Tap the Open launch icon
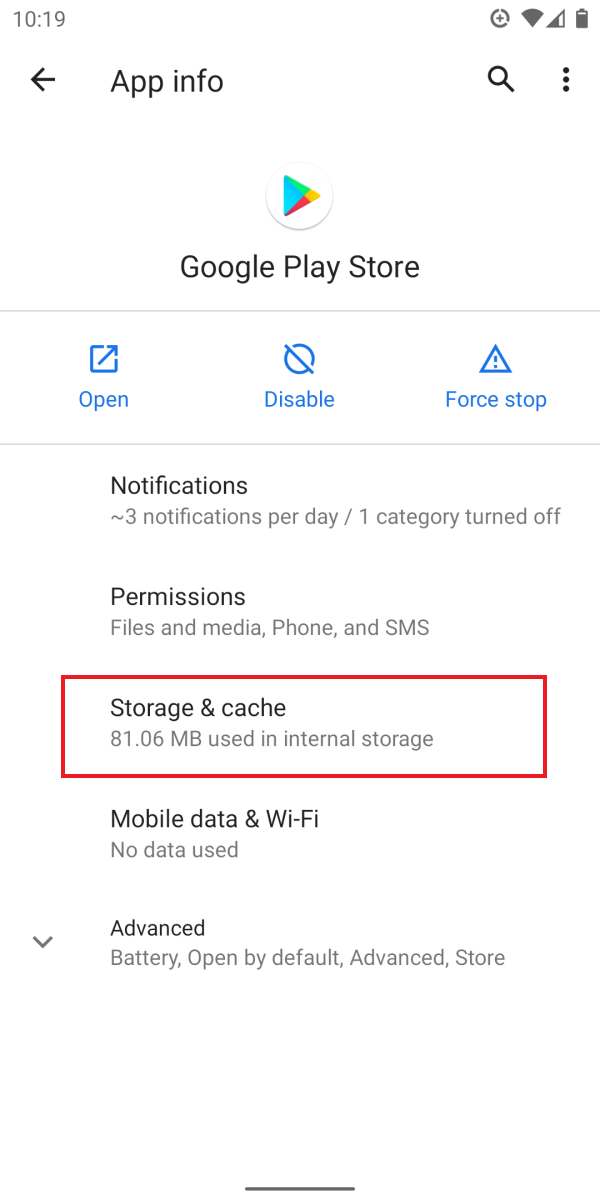This screenshot has width=600, height=1200. [104, 358]
